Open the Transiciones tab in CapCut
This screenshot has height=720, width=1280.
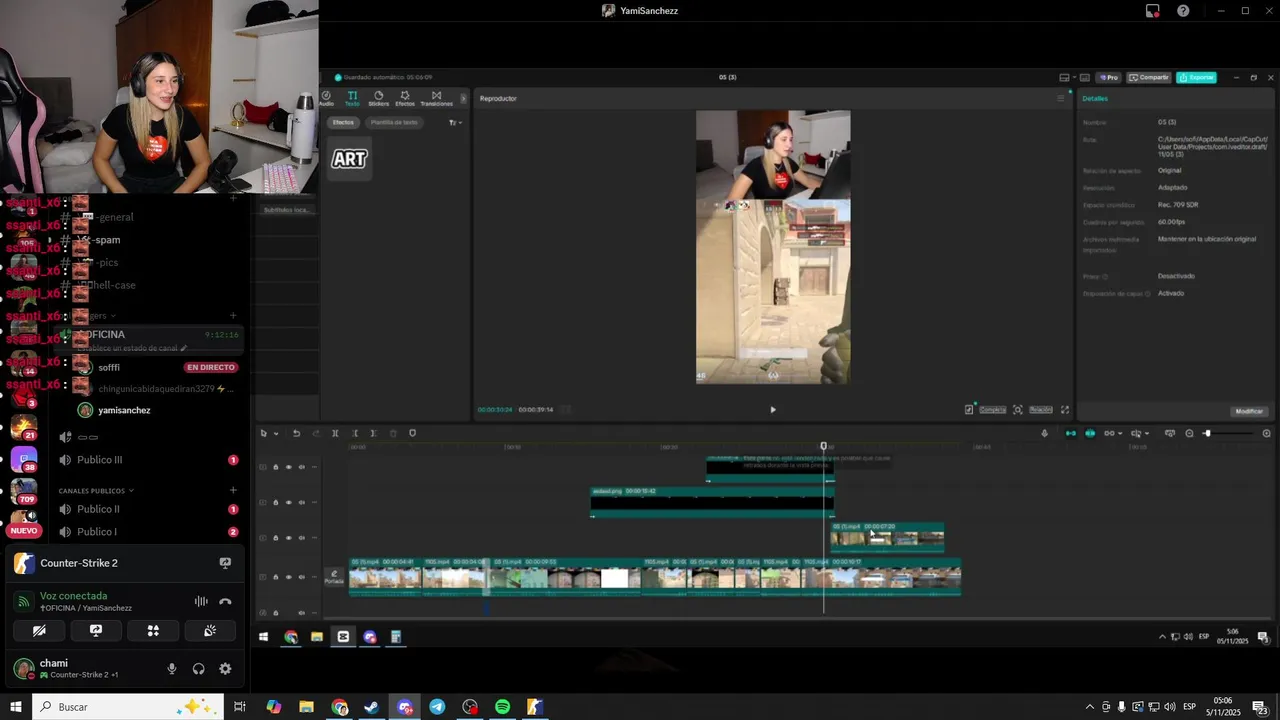tap(436, 98)
